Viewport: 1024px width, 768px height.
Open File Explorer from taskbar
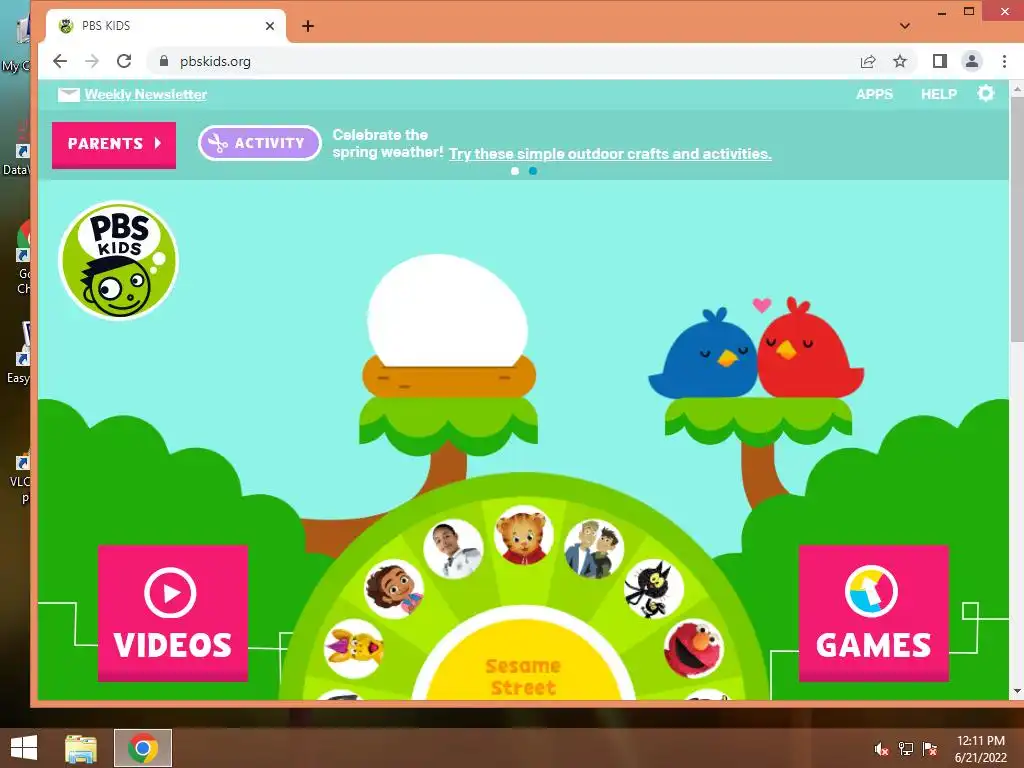81,748
